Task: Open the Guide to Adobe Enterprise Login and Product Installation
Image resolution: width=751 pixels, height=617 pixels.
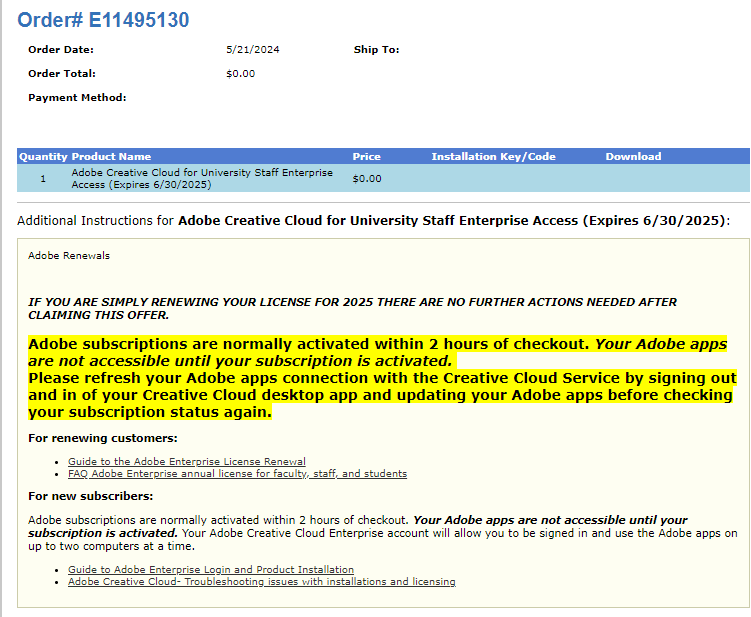Action: 211,569
